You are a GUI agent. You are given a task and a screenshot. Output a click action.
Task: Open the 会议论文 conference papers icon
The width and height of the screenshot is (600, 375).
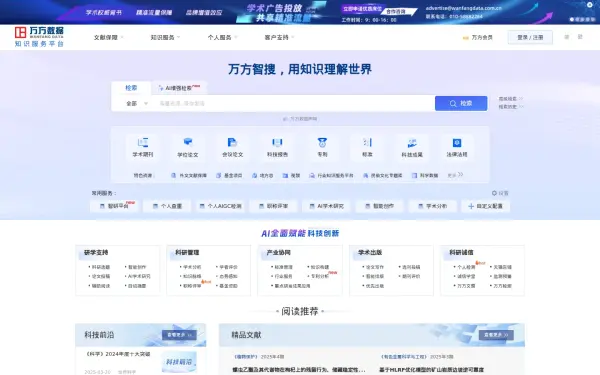[232, 143]
